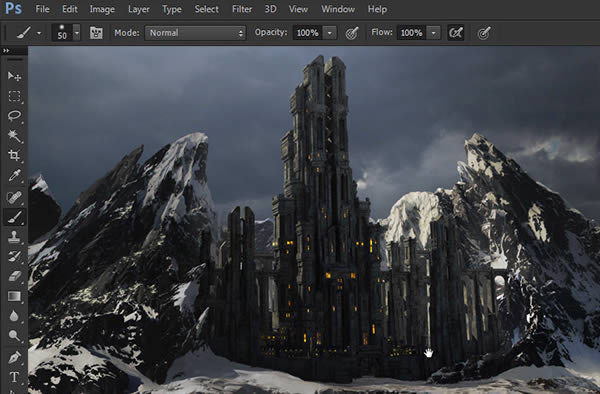Select the Pen tool
Viewport: 600px width, 394px height.
click(14, 358)
